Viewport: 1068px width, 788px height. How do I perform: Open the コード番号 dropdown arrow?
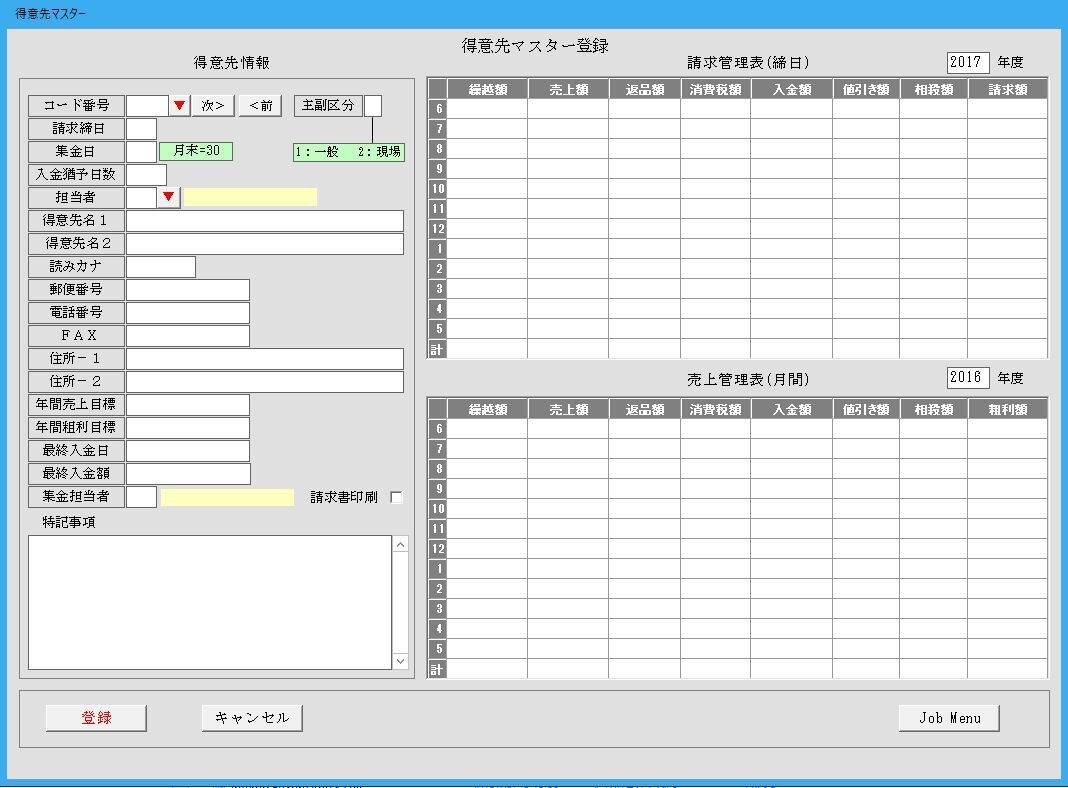pos(179,106)
